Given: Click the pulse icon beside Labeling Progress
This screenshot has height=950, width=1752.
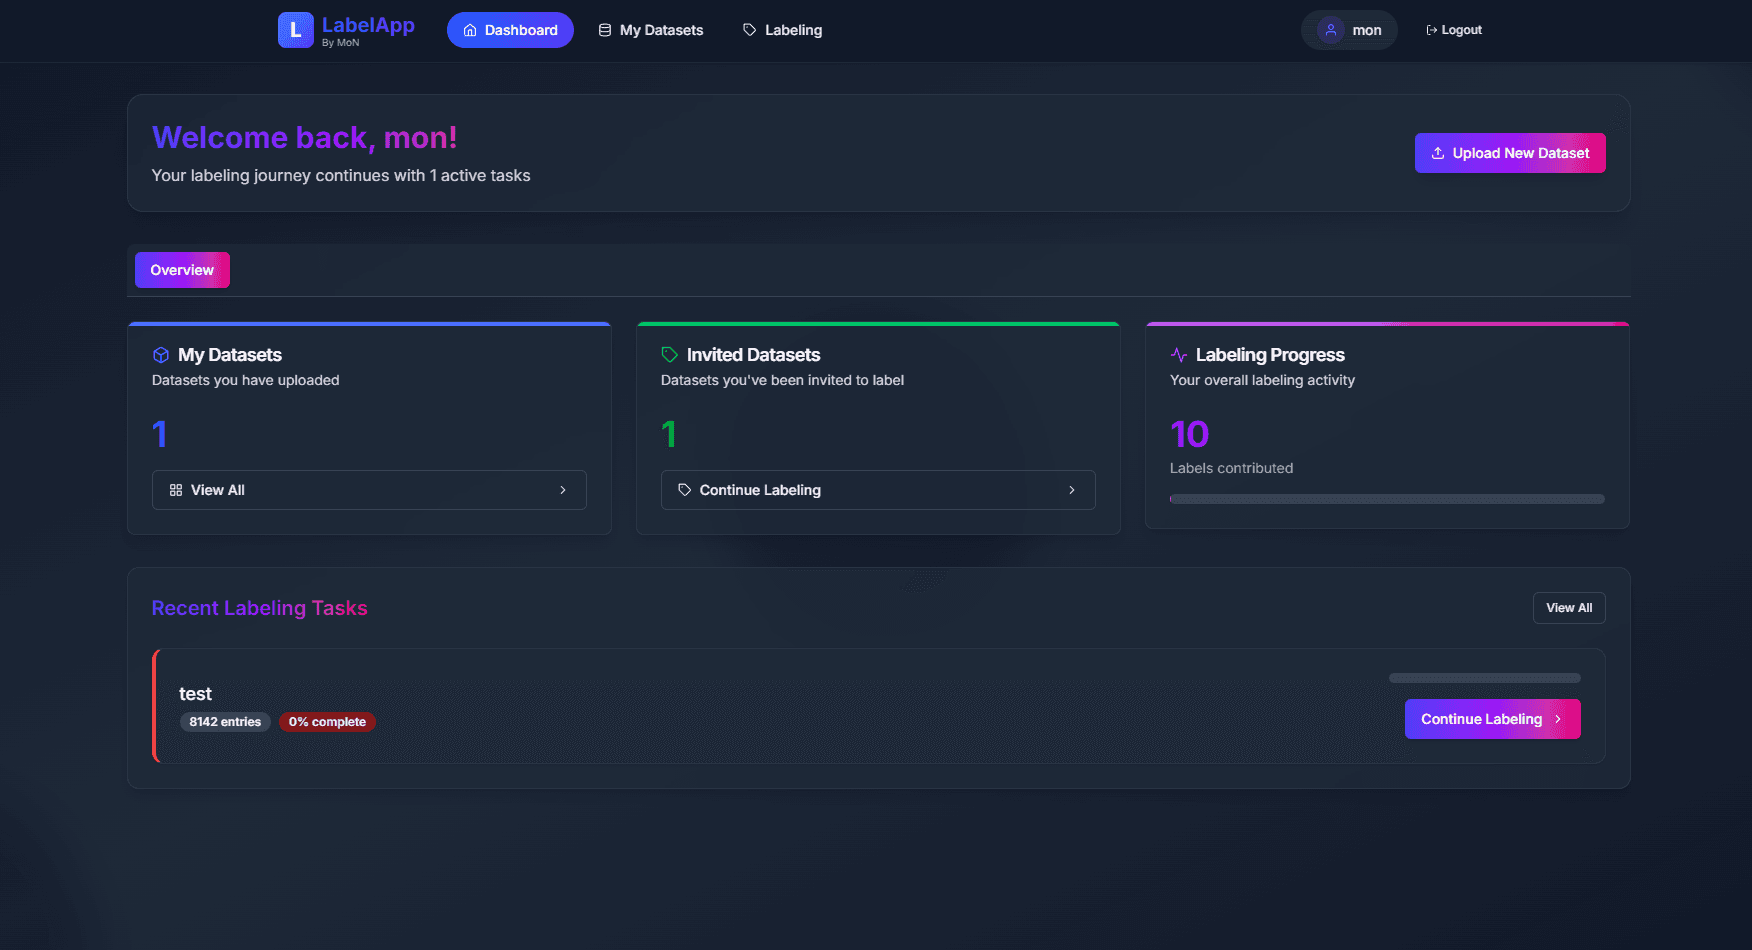Looking at the screenshot, I should (x=1179, y=355).
